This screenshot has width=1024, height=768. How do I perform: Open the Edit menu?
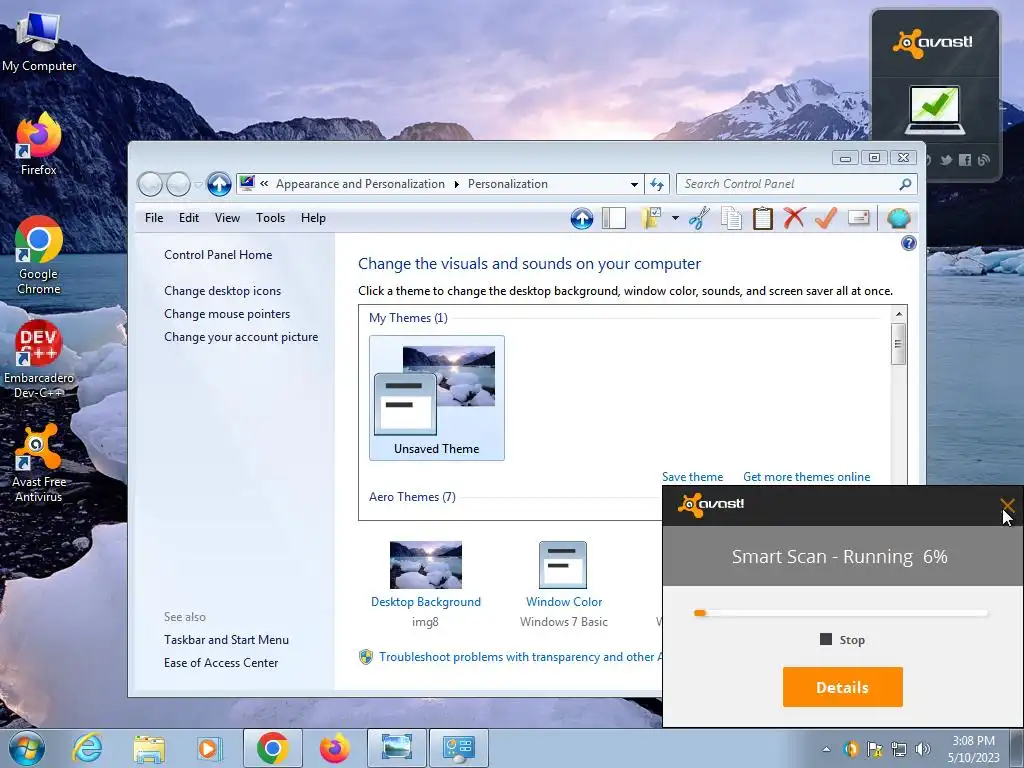189,218
